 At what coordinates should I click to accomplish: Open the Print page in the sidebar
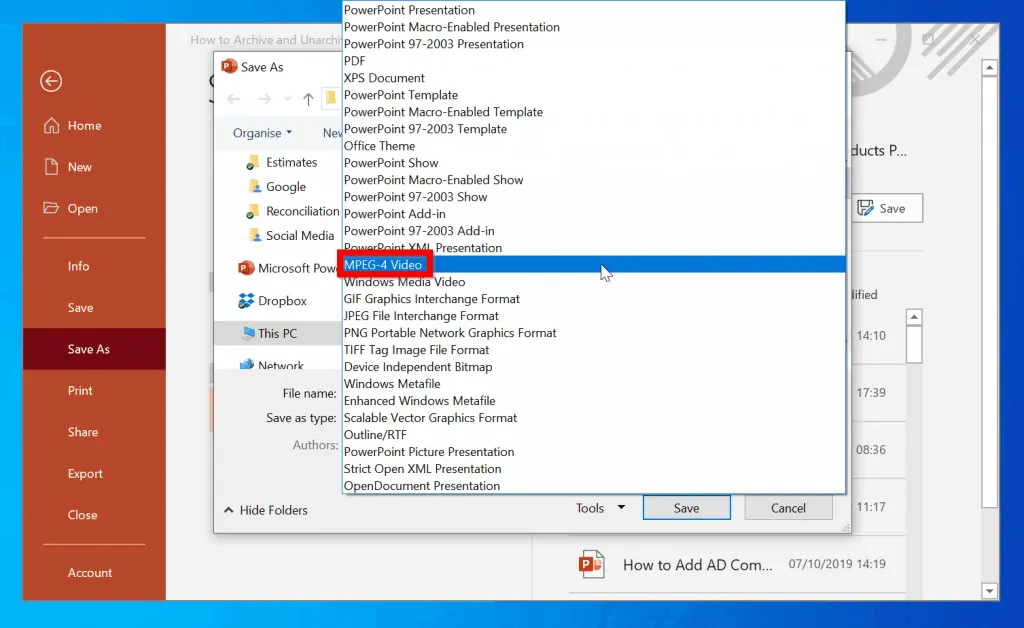[94, 390]
